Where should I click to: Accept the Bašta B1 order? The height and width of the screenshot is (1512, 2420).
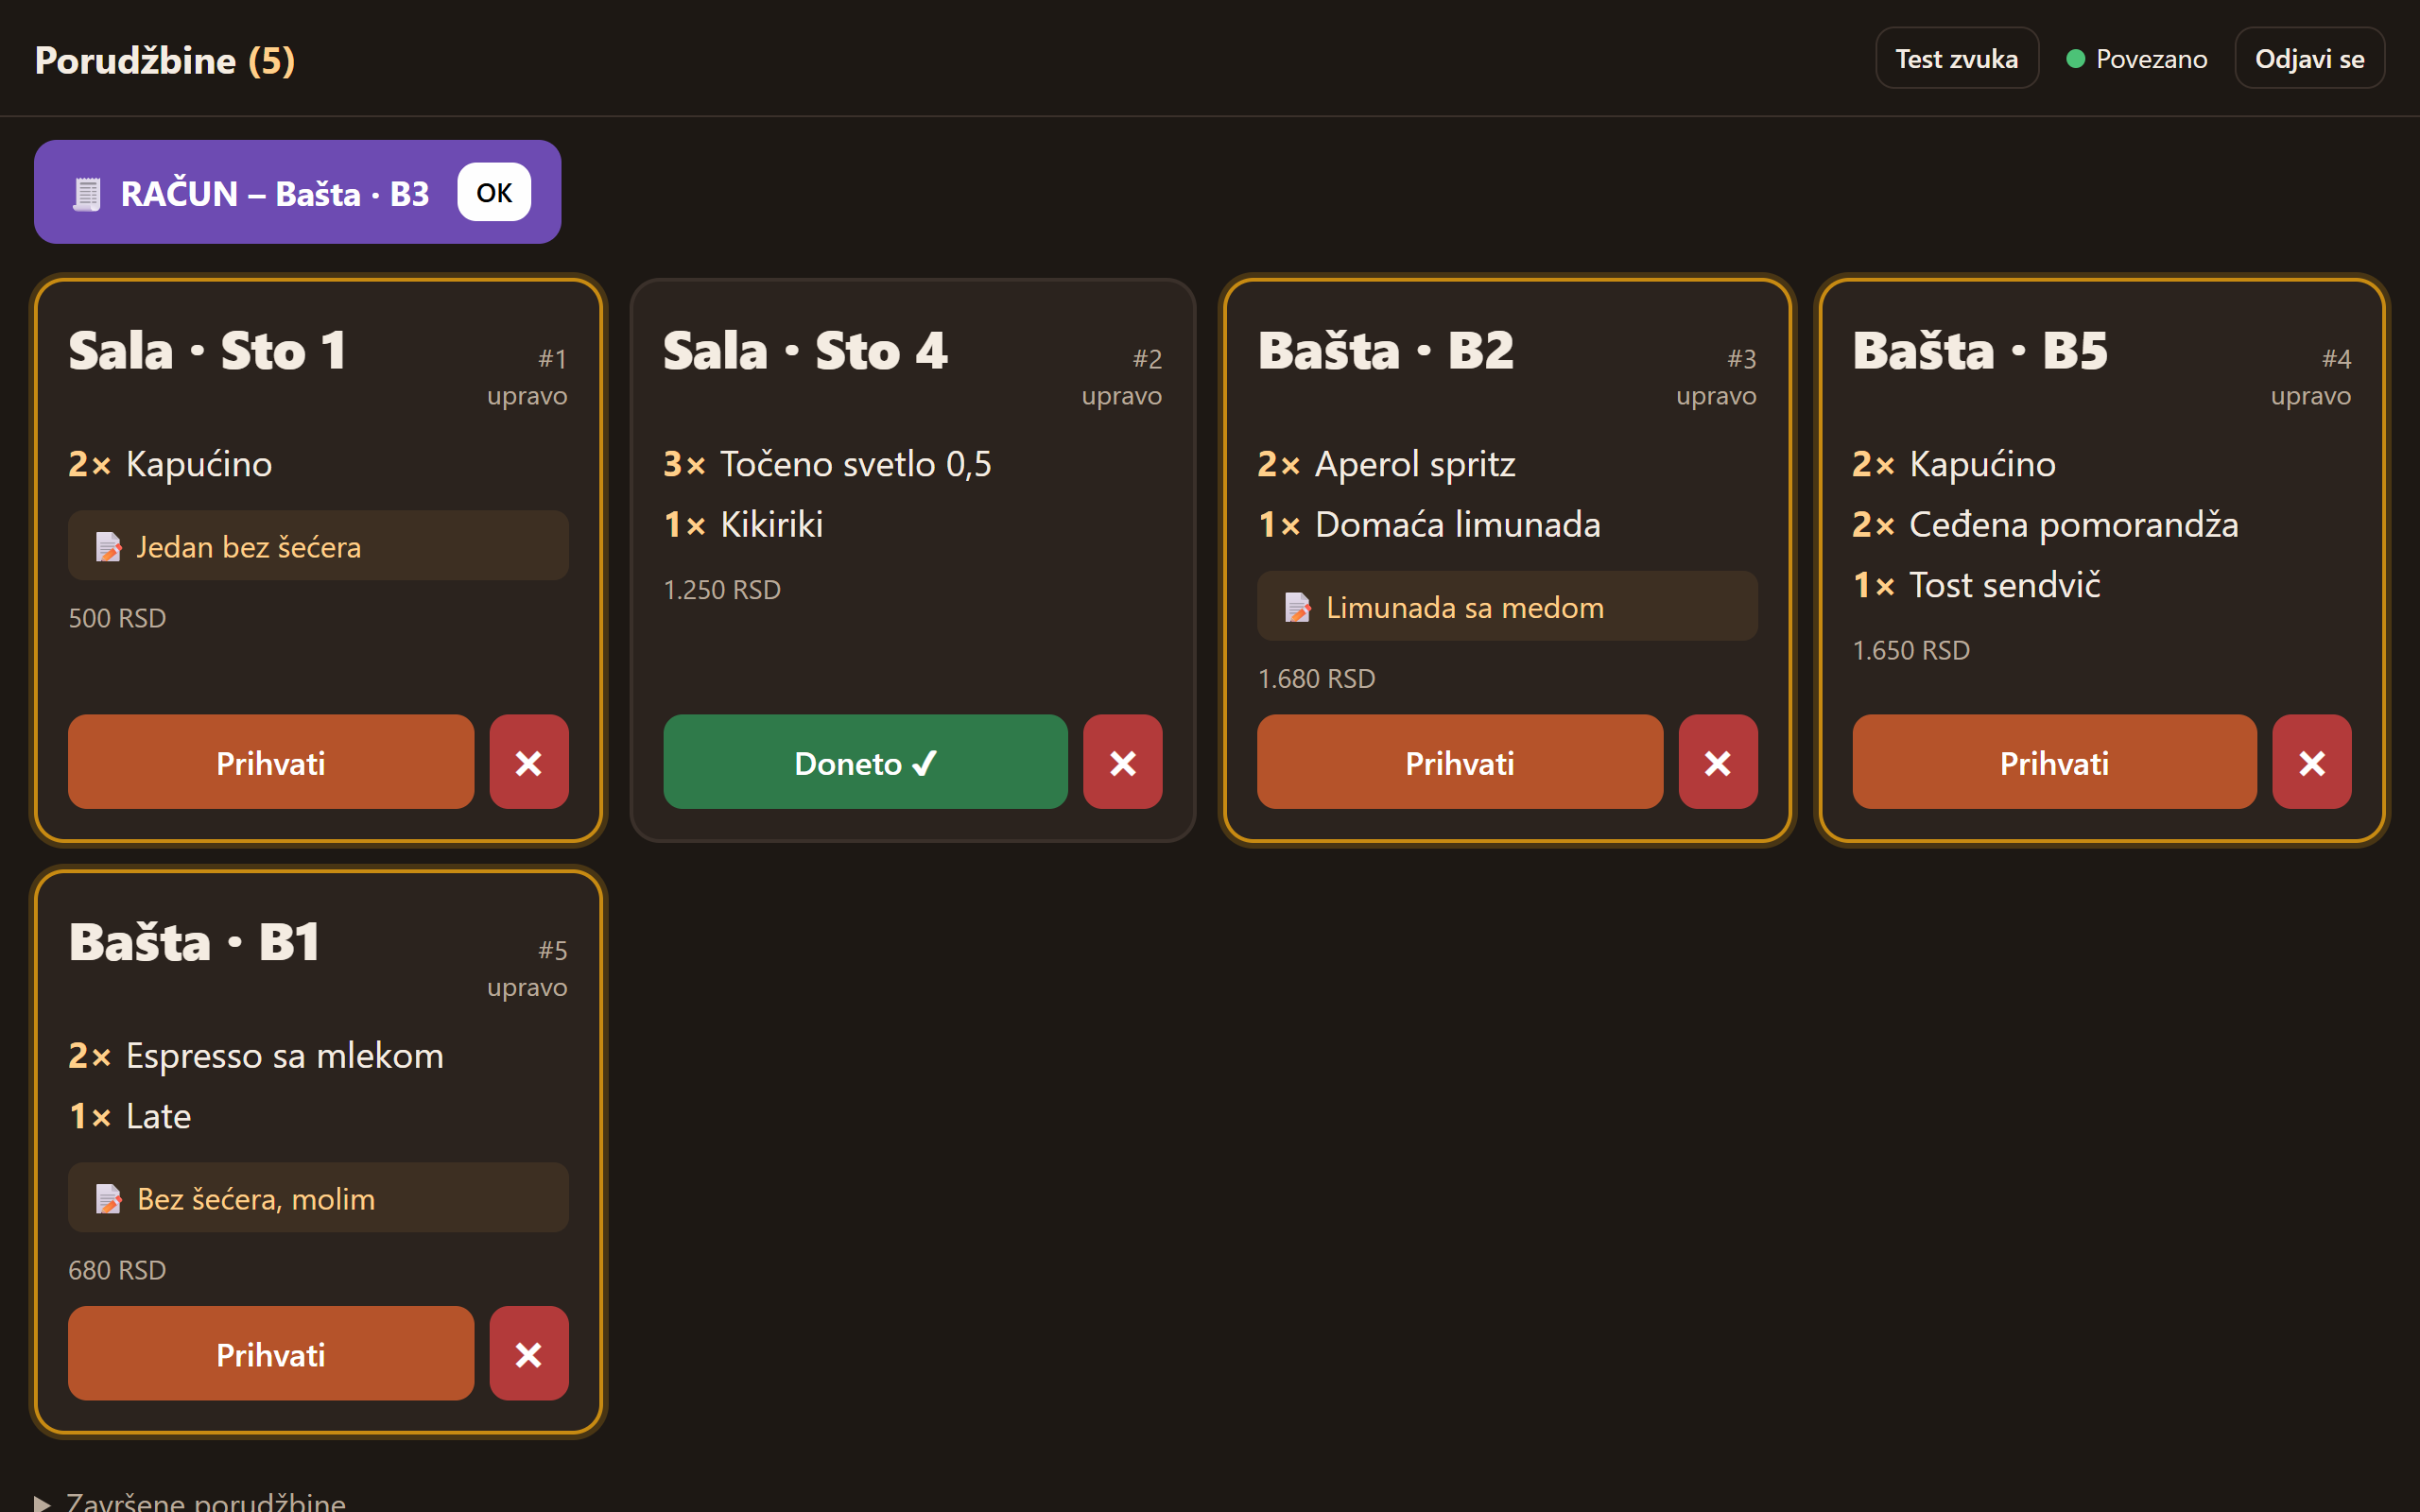(x=271, y=1353)
